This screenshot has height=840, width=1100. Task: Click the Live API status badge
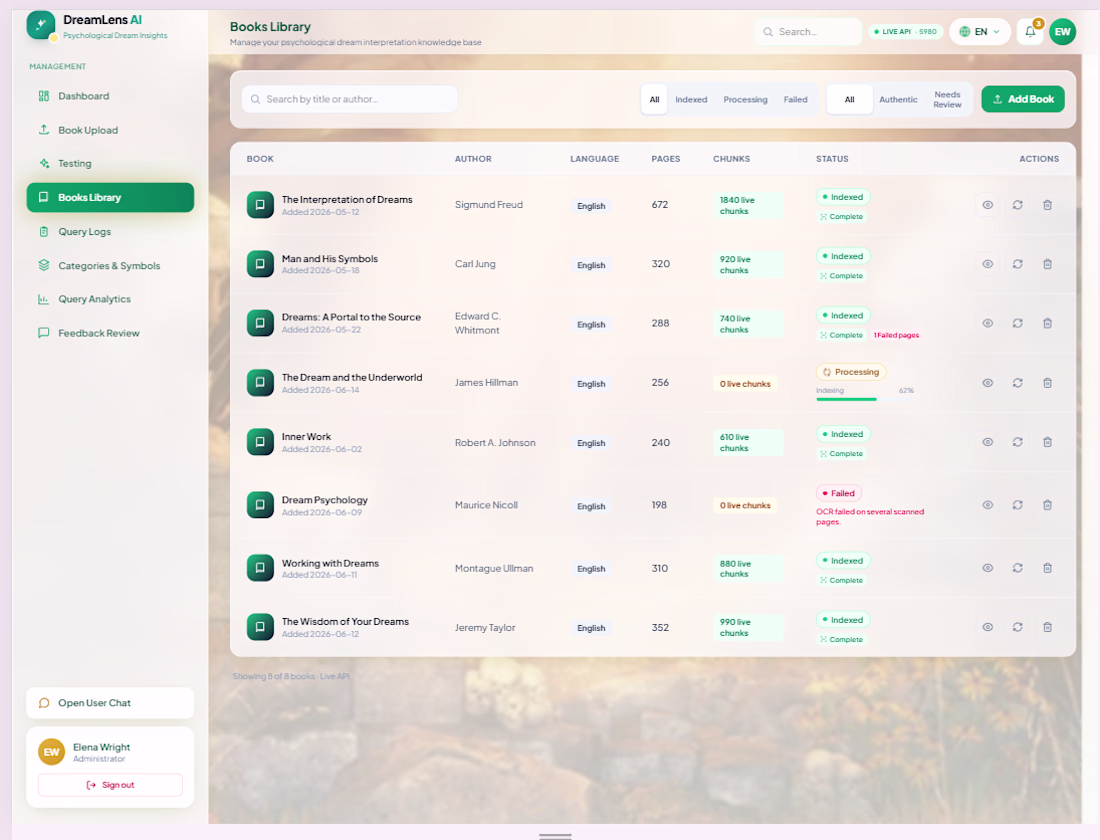(x=905, y=32)
